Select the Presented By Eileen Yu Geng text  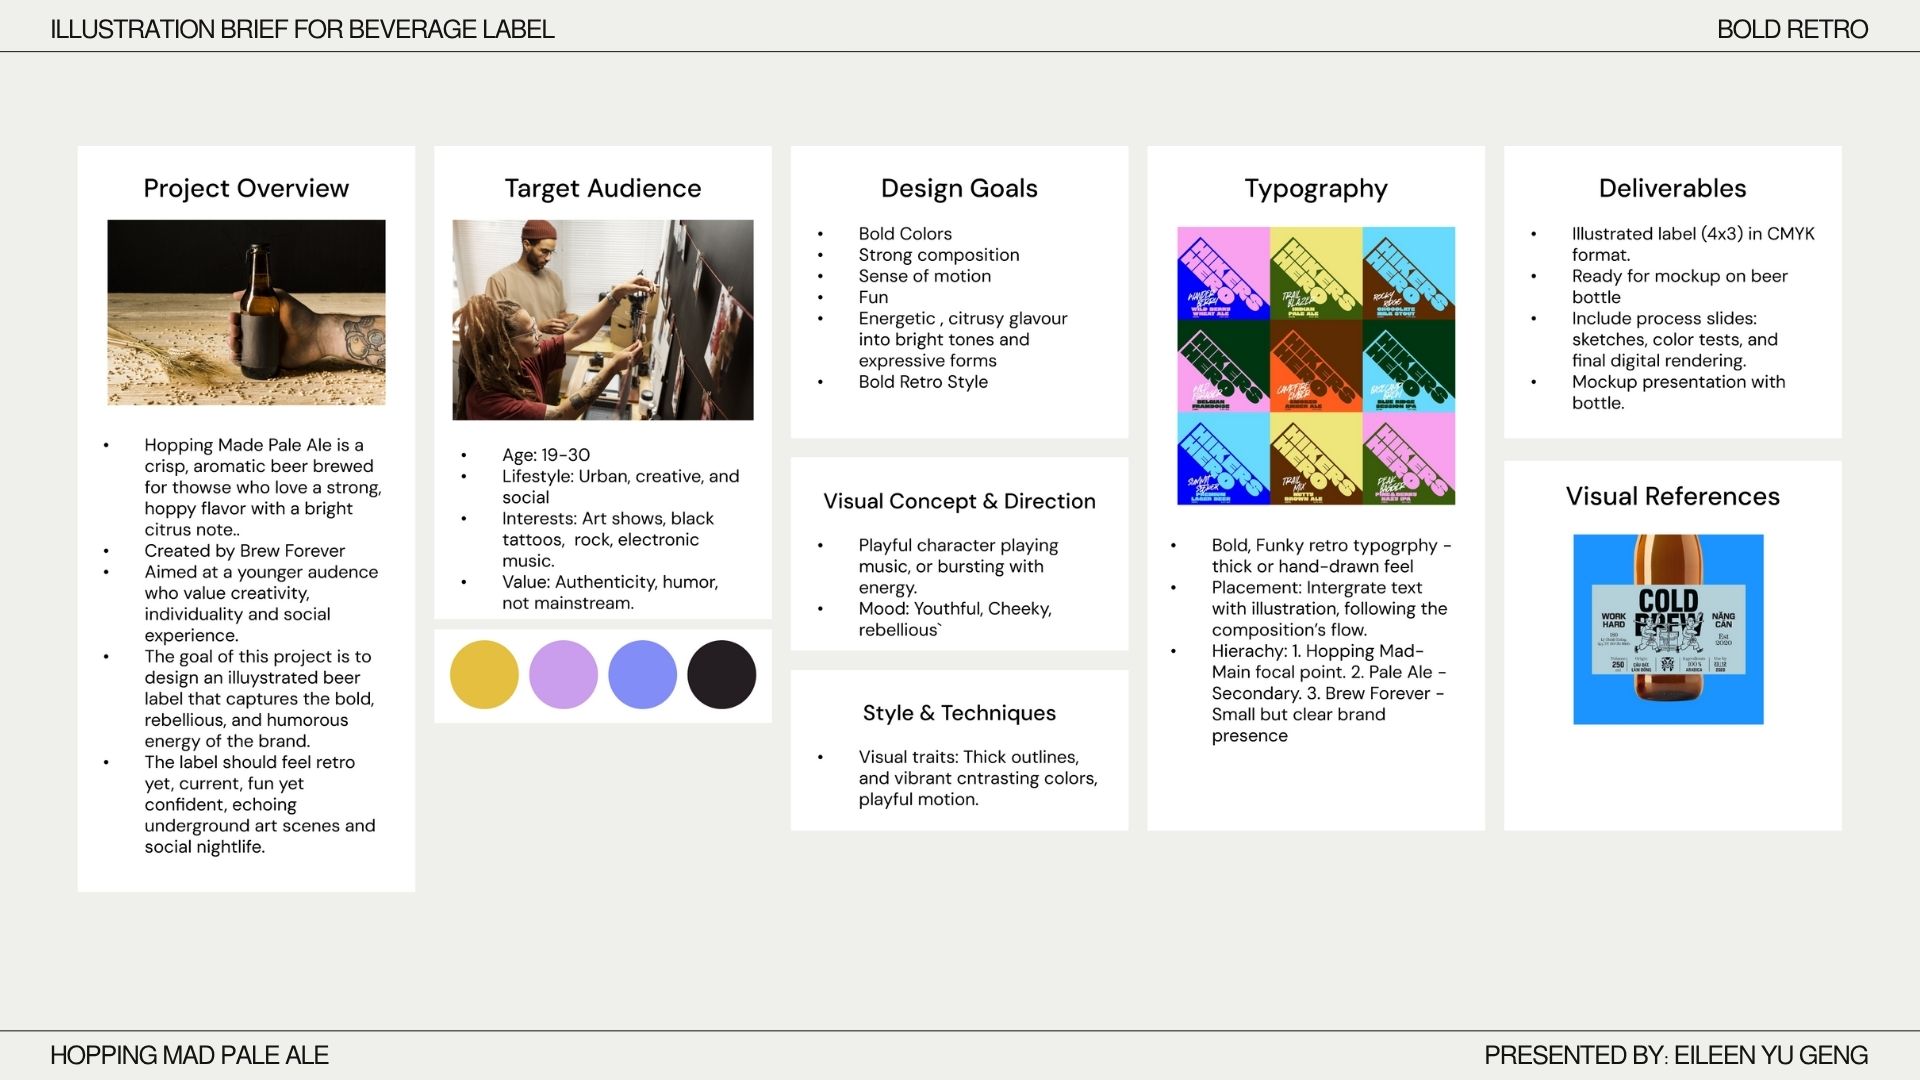[1675, 1055]
